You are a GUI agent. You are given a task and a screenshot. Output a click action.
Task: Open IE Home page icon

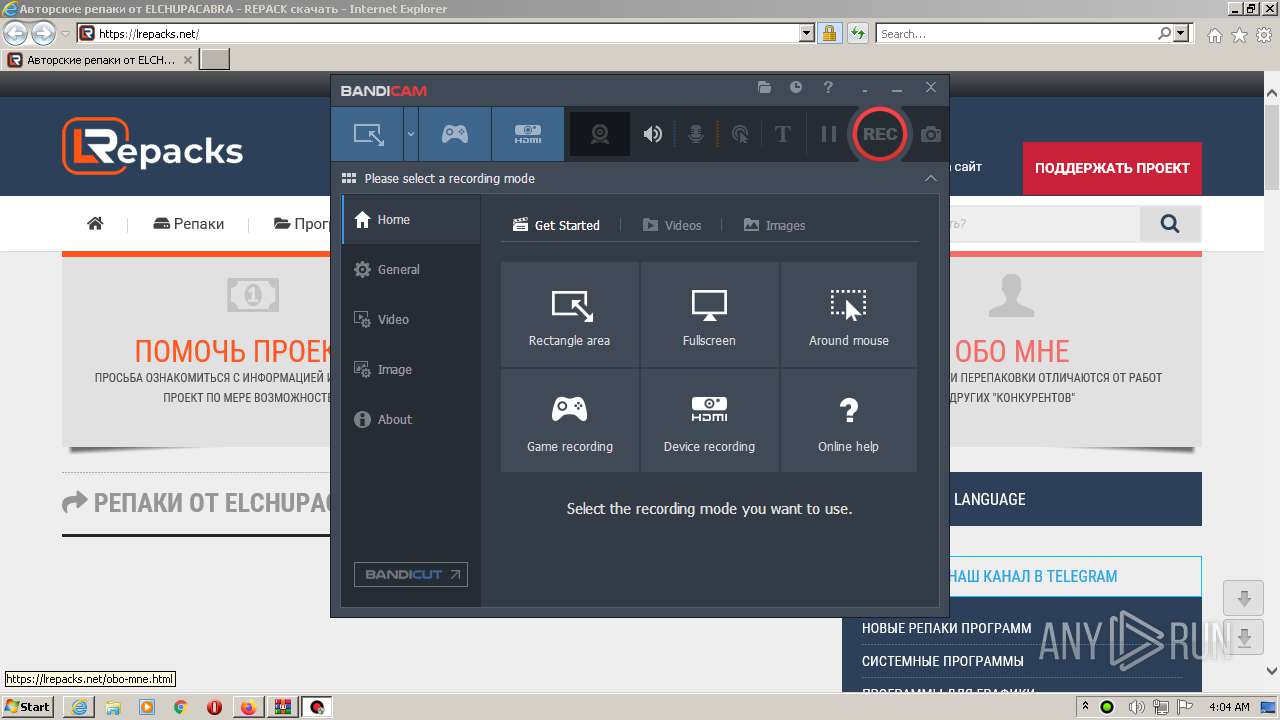tap(1214, 34)
